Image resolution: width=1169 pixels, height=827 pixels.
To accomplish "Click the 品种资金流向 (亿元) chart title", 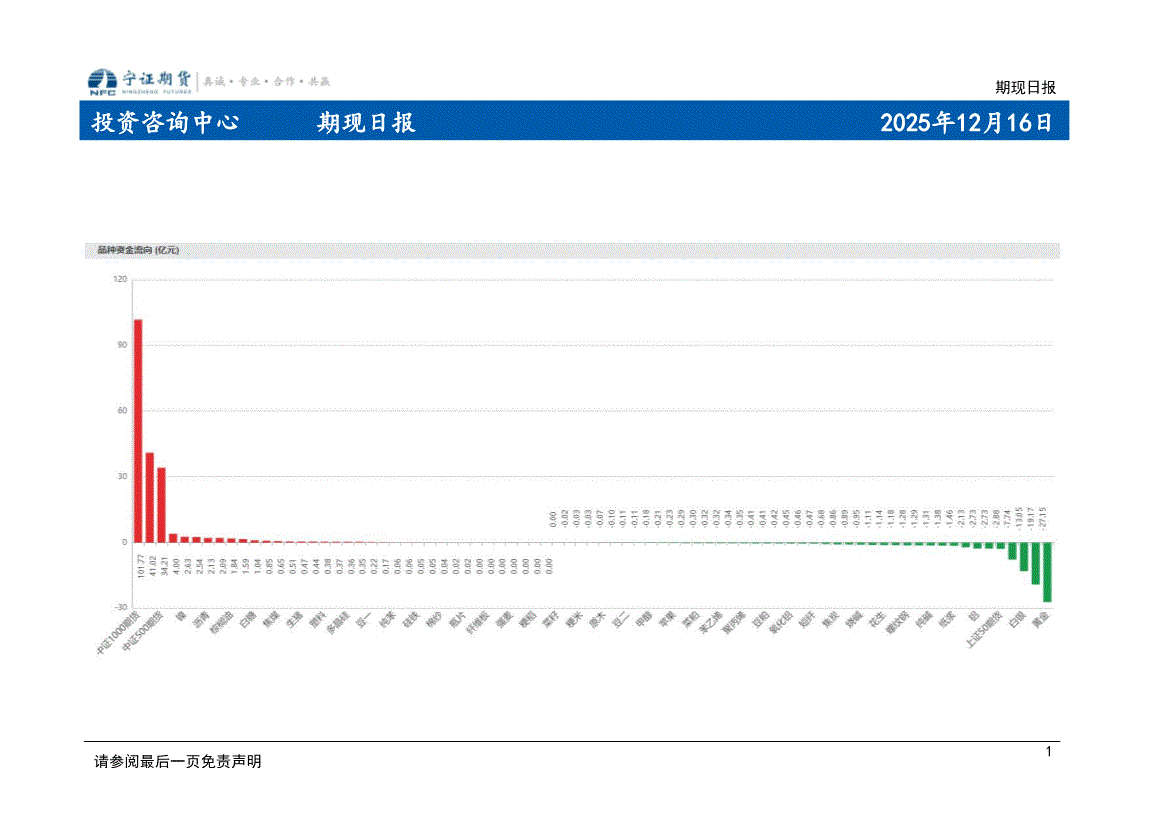I will tap(132, 250).
